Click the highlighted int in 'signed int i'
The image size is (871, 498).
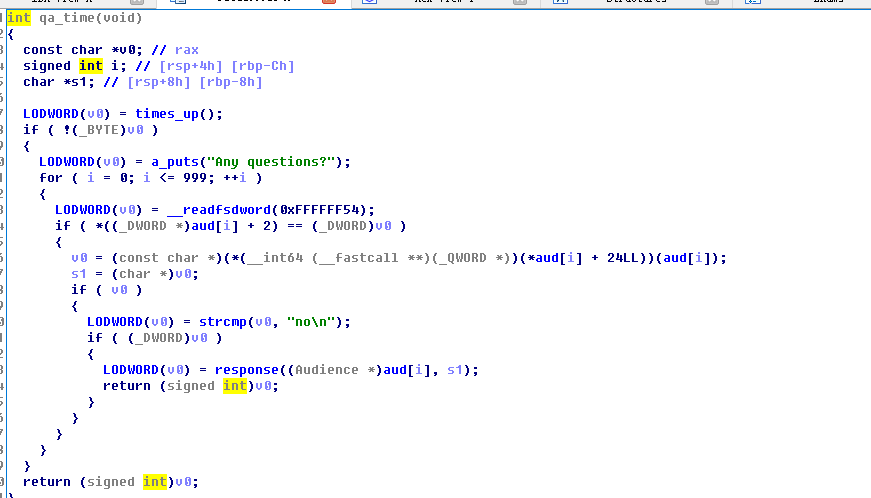pyautogui.click(x=91, y=66)
